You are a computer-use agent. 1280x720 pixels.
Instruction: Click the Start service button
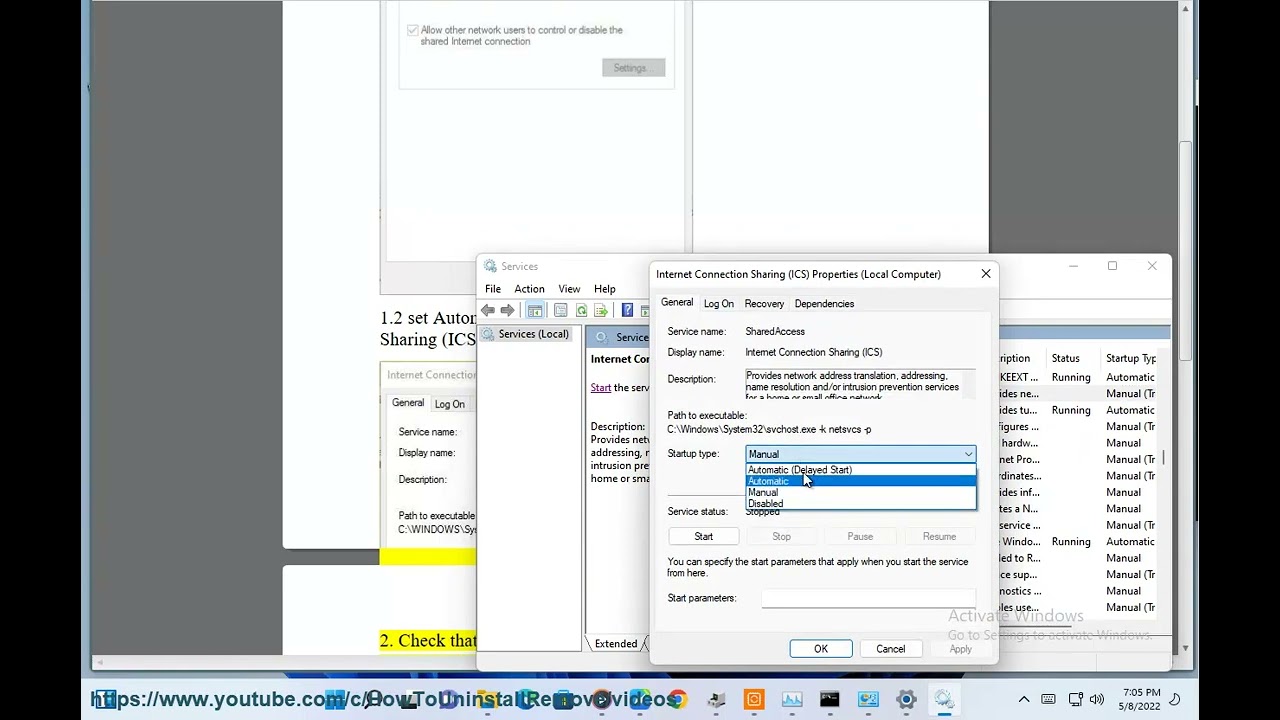click(x=704, y=537)
